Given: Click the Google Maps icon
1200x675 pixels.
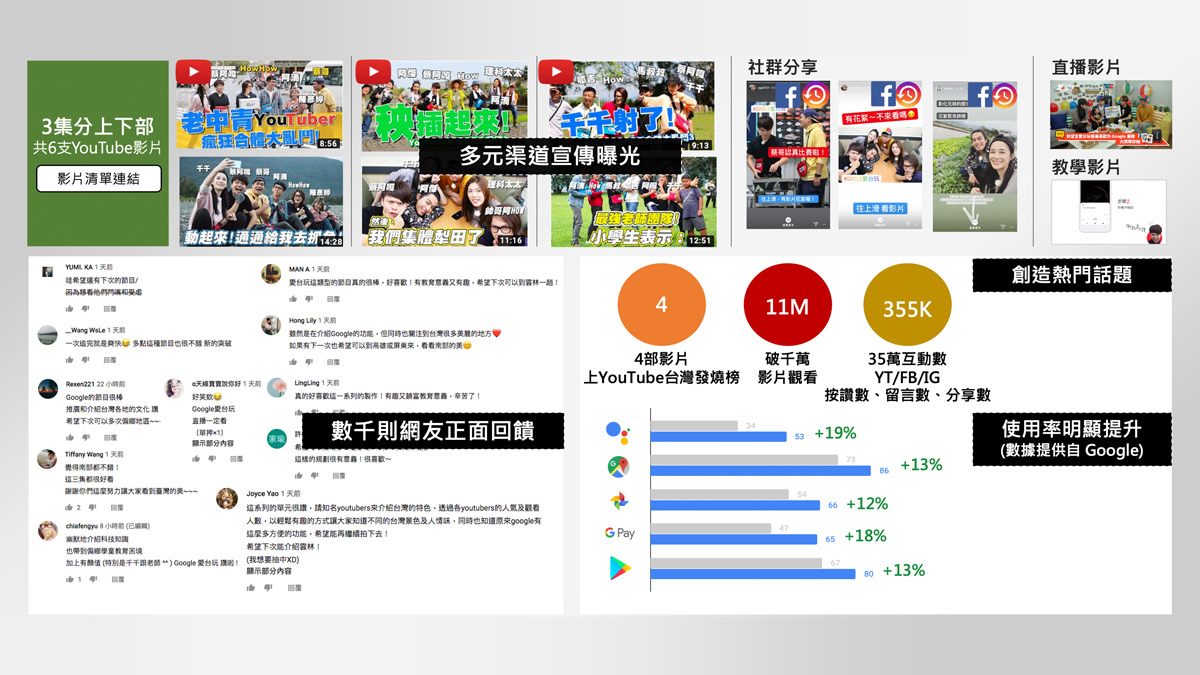Looking at the screenshot, I should pyautogui.click(x=617, y=466).
